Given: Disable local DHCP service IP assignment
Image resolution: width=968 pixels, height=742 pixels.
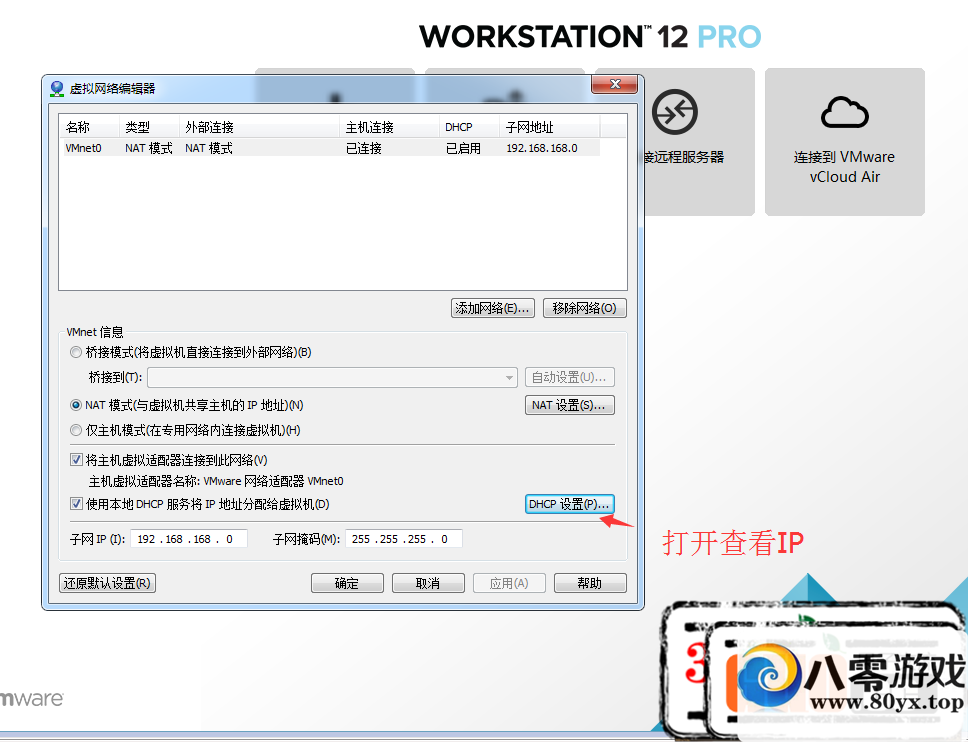Looking at the screenshot, I should 77,503.
